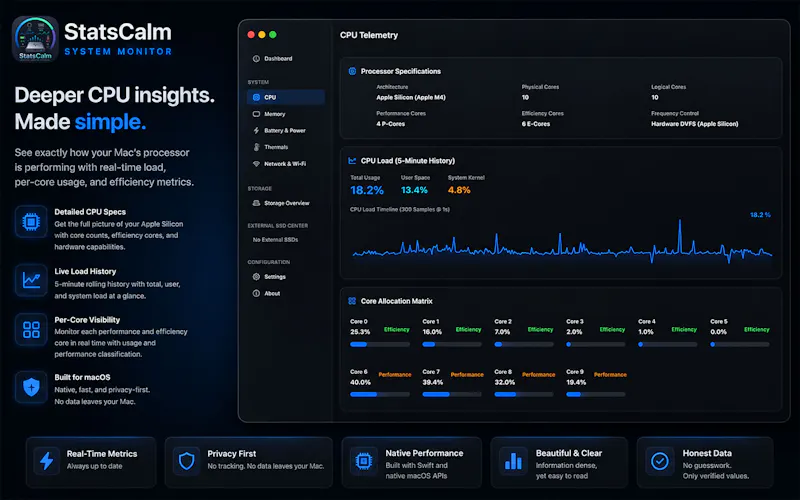This screenshot has width=800, height=500.
Task: Go to Battery & Power section
Action: (x=286, y=131)
